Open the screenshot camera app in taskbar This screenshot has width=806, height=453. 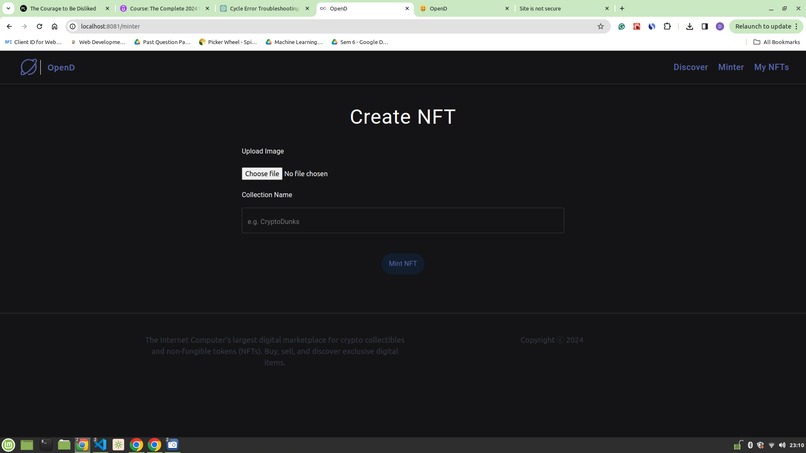click(x=173, y=445)
